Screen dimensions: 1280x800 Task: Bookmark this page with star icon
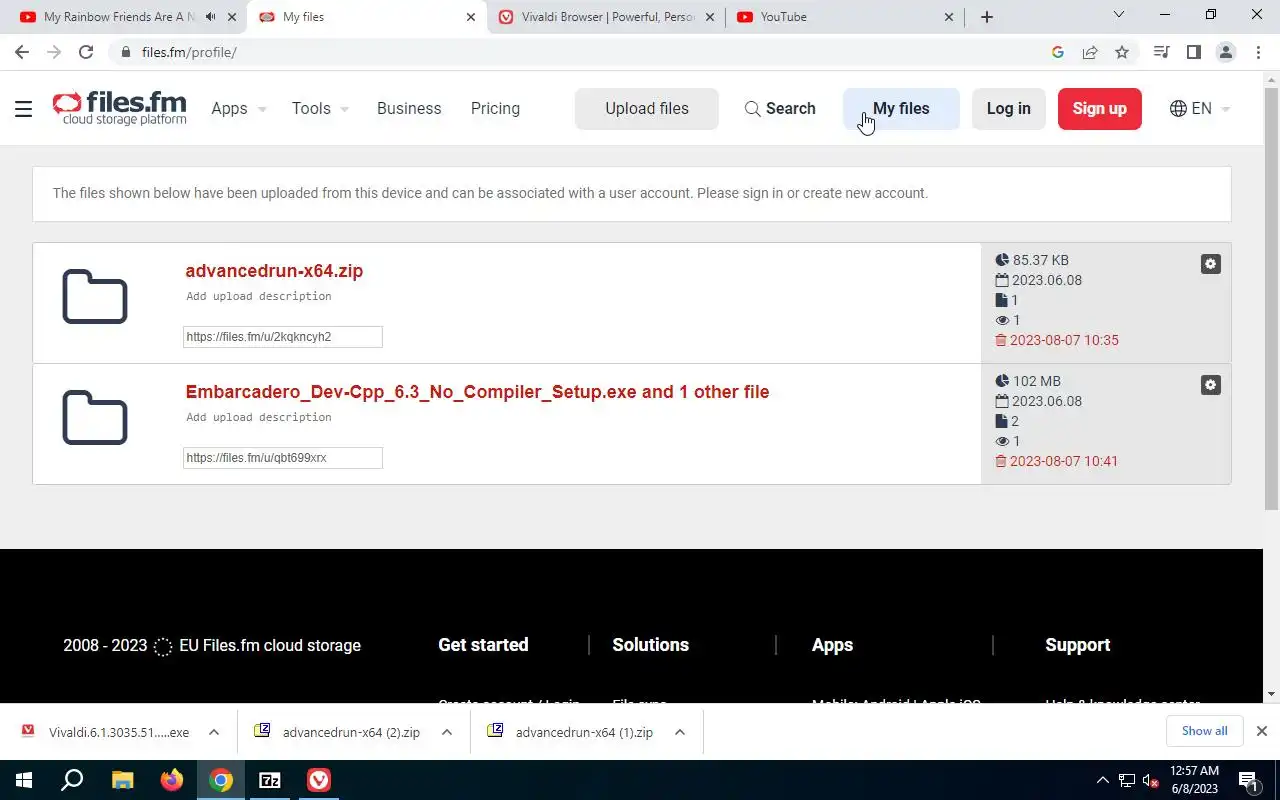pyautogui.click(x=1122, y=52)
